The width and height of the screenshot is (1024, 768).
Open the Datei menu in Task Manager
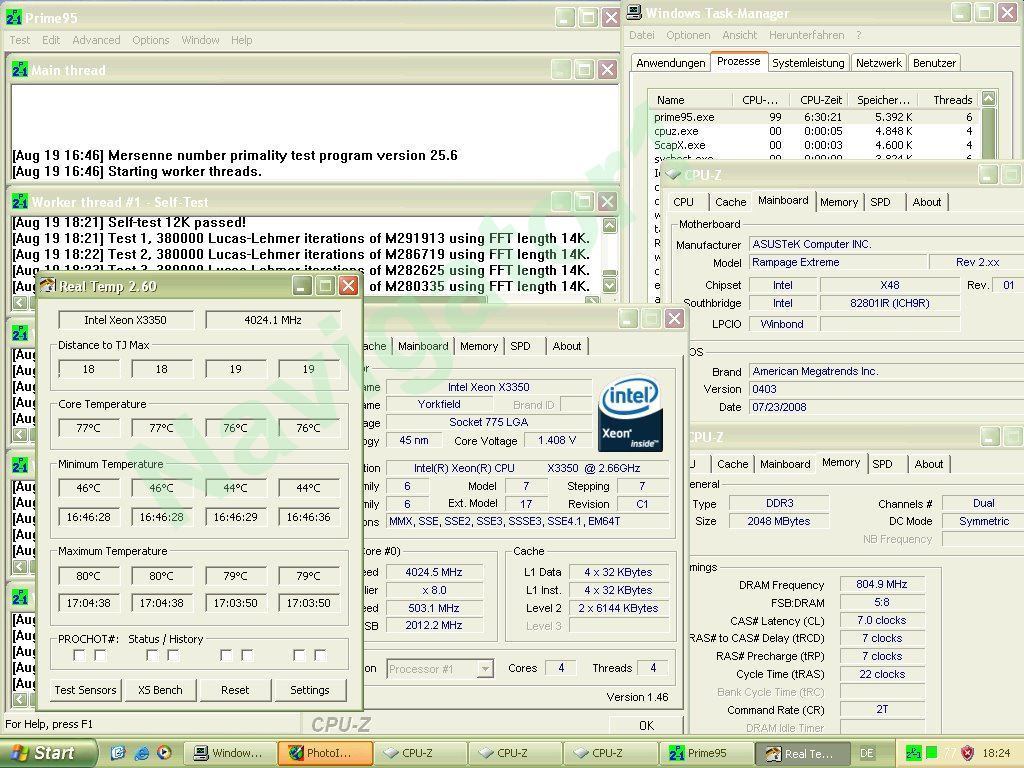tap(641, 35)
